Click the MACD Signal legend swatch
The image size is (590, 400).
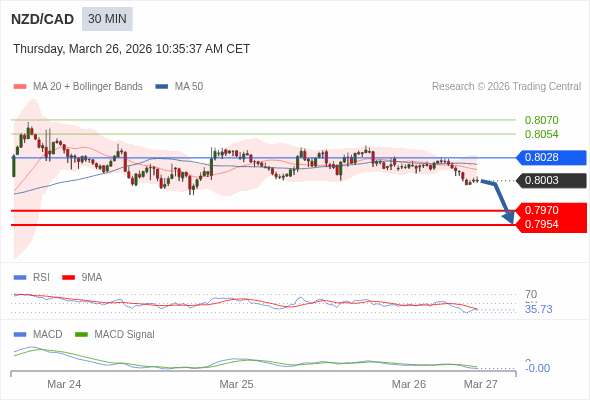tap(82, 335)
